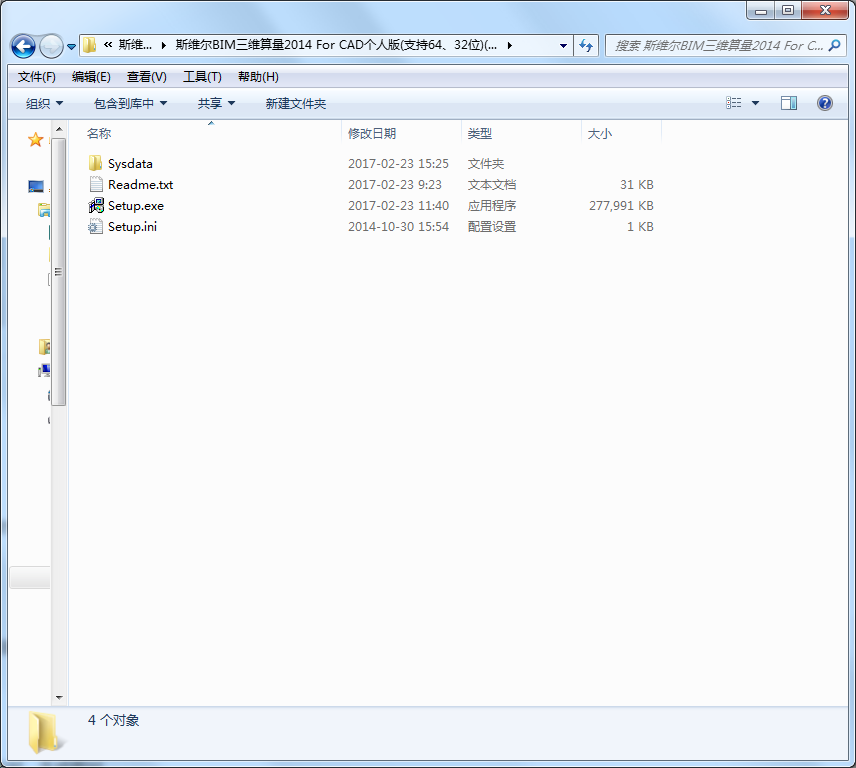Screen dimensions: 856x768
Task: Toggle the preview pane
Action: pos(789,102)
